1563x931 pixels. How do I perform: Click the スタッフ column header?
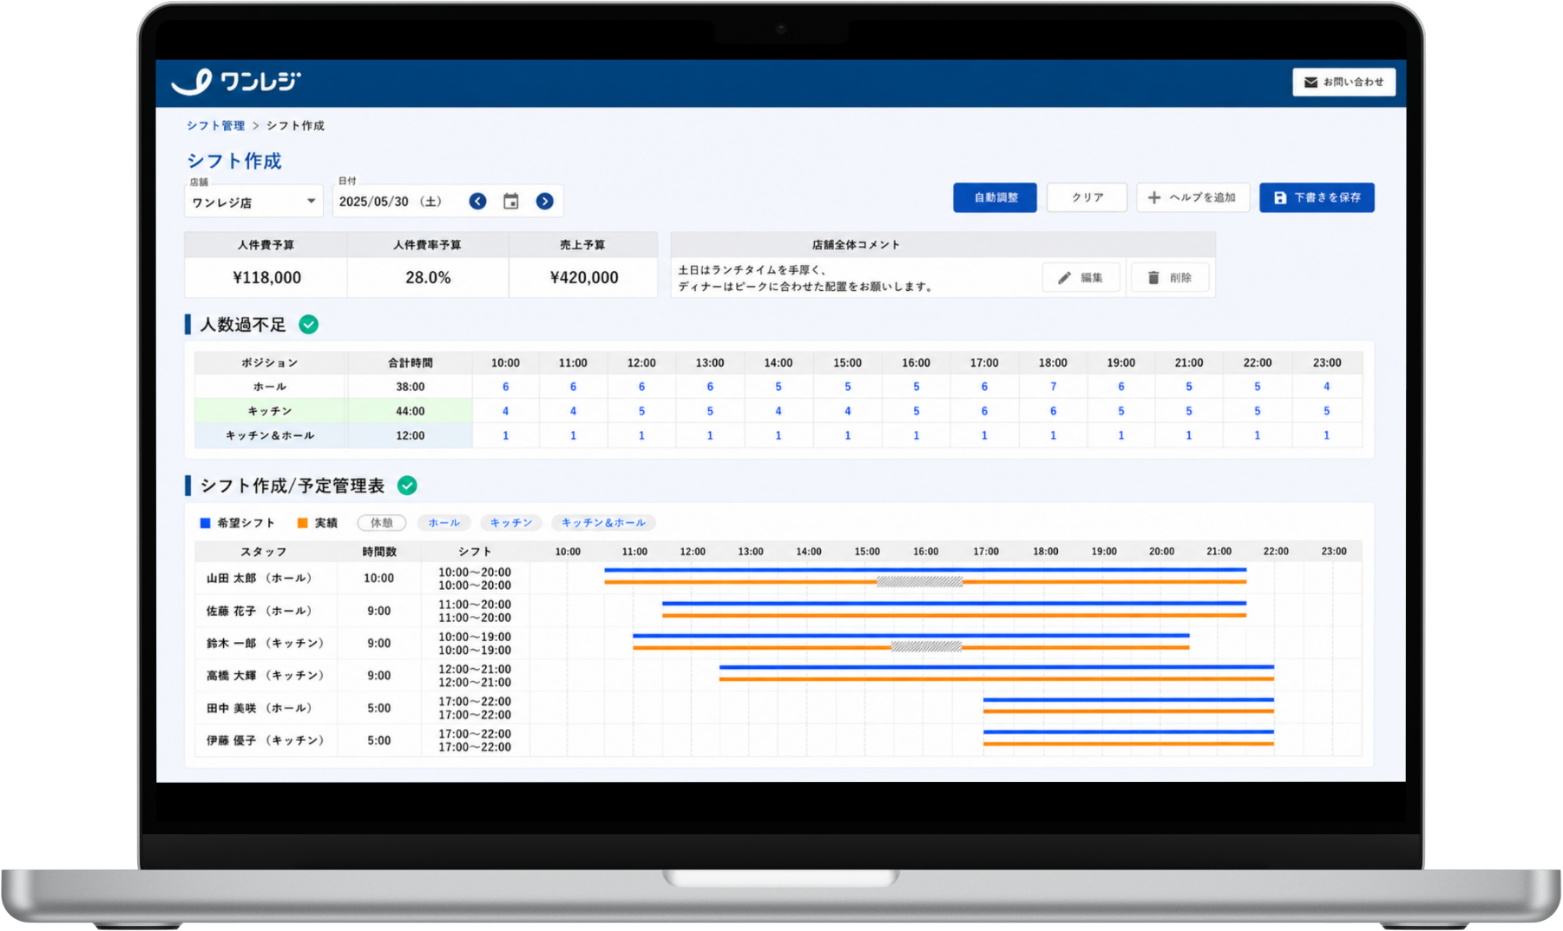264,552
